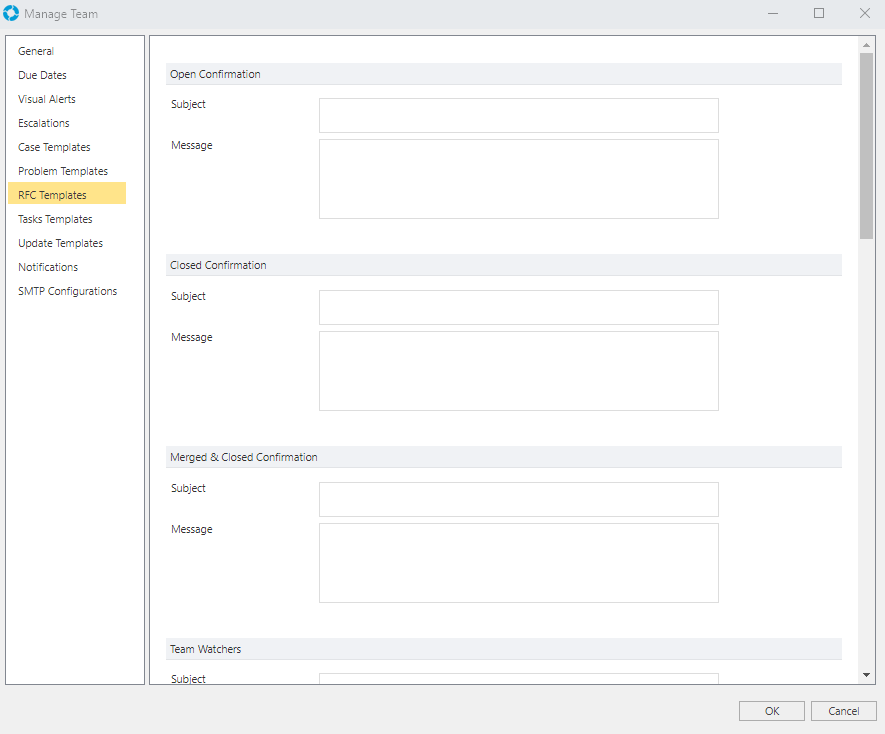This screenshot has width=885, height=734.
Task: Click the Closed Confirmation Message box
Action: (518, 371)
